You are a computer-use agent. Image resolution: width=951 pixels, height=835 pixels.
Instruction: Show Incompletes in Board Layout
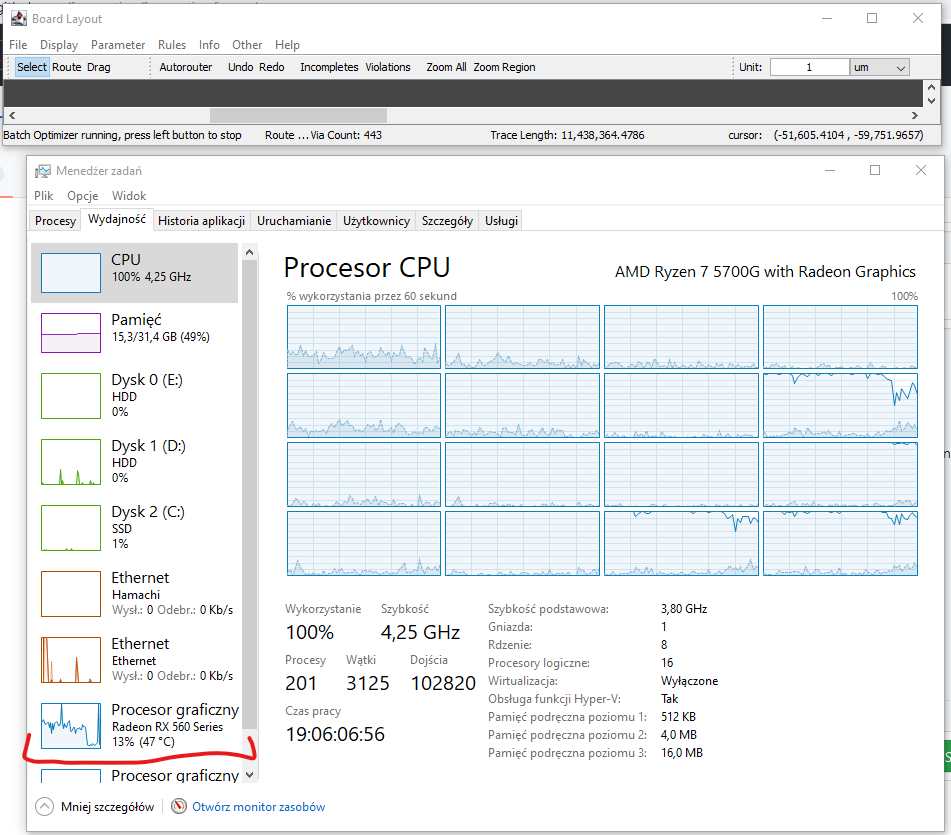click(329, 67)
